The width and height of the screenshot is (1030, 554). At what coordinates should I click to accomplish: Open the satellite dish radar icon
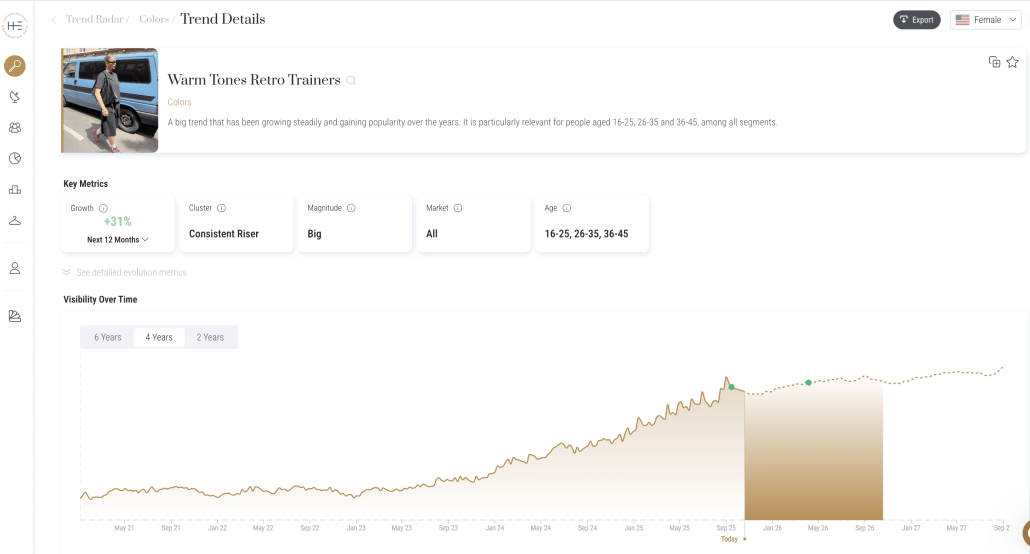[x=15, y=97]
